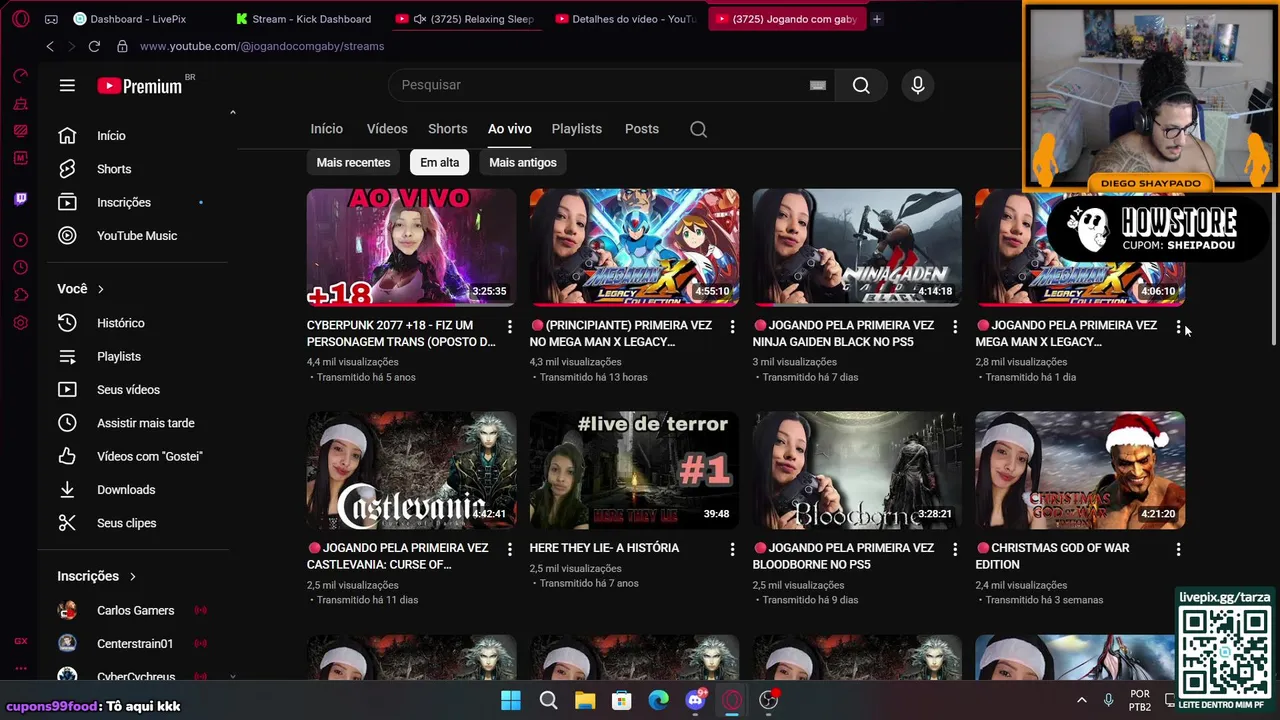The height and width of the screenshot is (720, 1280).
Task: Switch to Stream - Kick Dashboard tab
Action: [305, 19]
